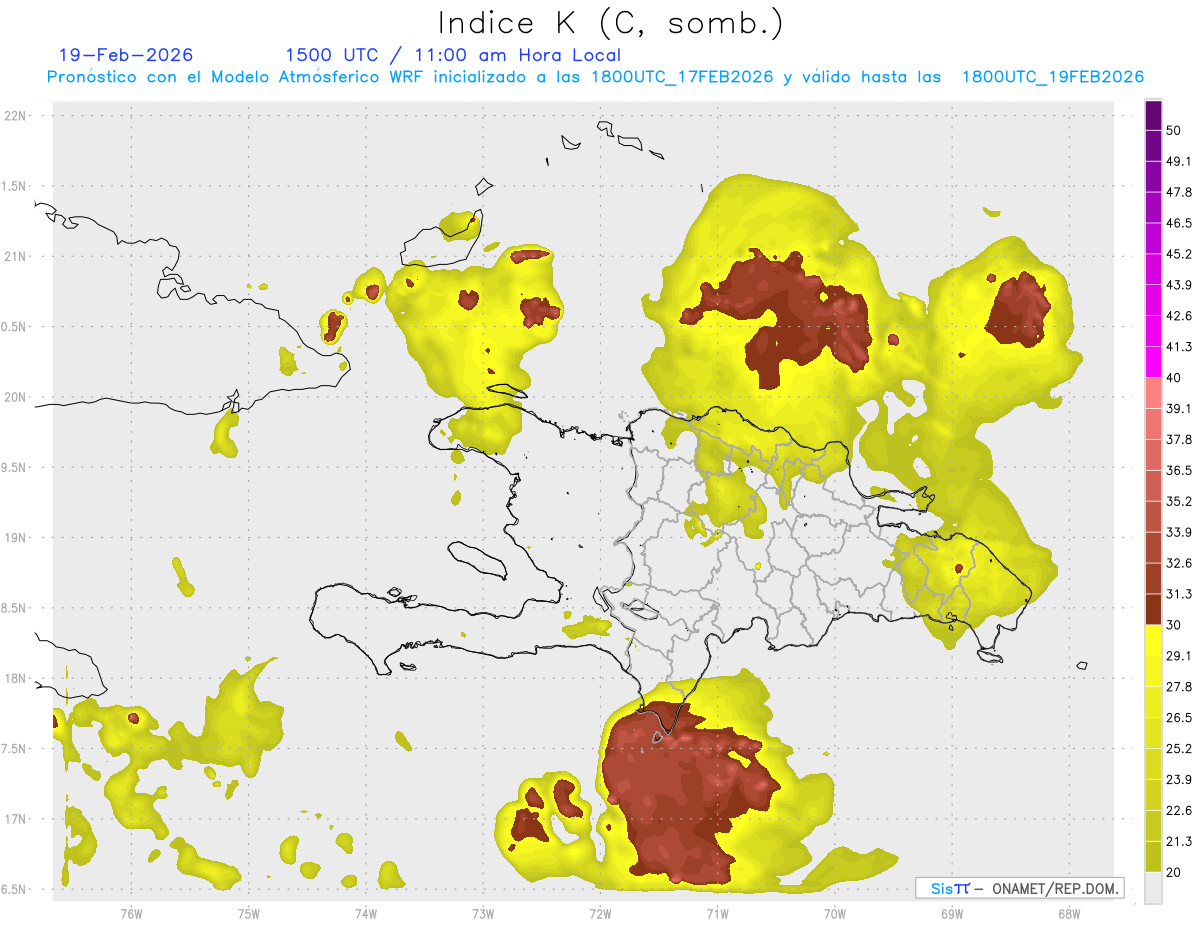This screenshot has width=1200, height=927.
Task: Click the '17N' latitude label
Action: click(16, 819)
